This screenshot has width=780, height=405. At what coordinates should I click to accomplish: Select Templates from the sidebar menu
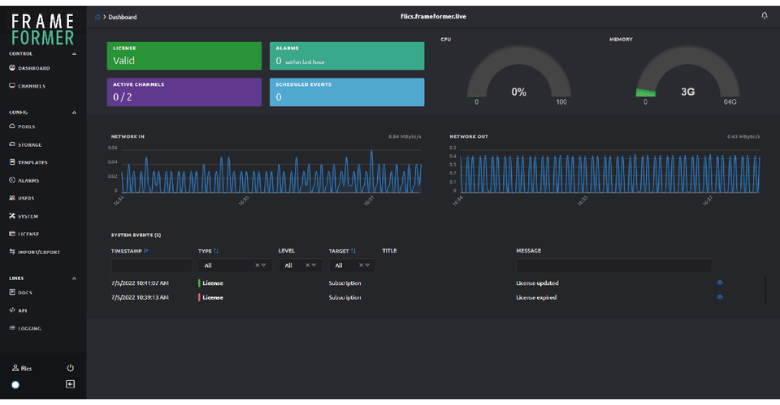(x=31, y=162)
